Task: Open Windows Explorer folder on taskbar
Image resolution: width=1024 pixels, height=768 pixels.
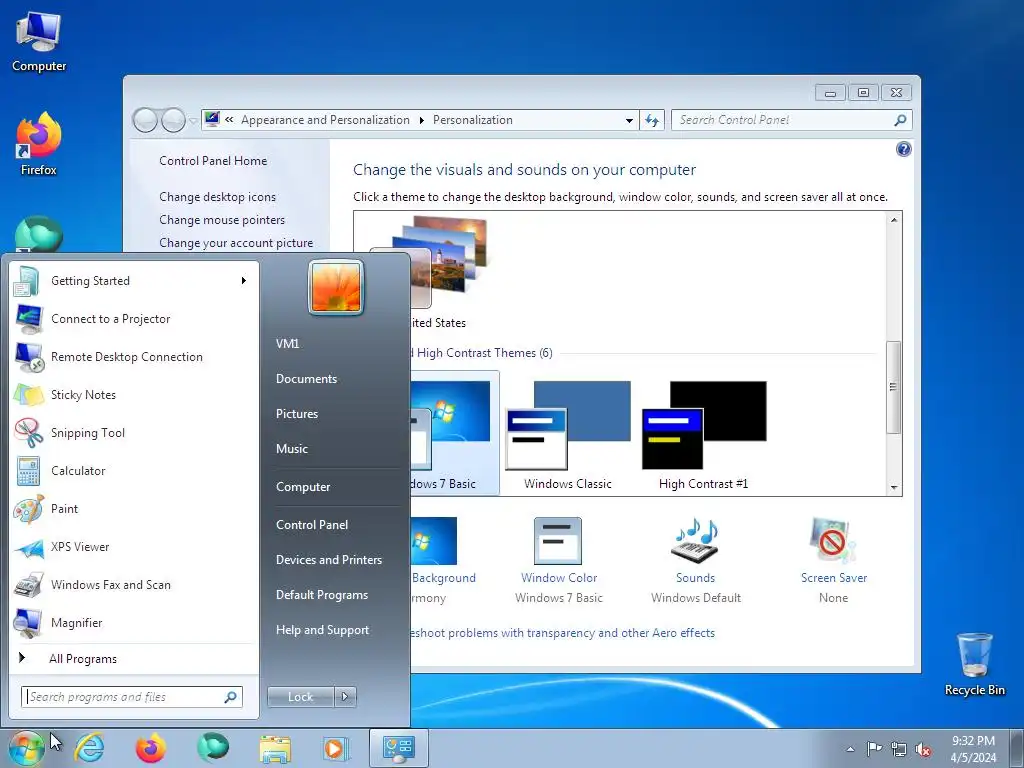Action: click(x=275, y=748)
